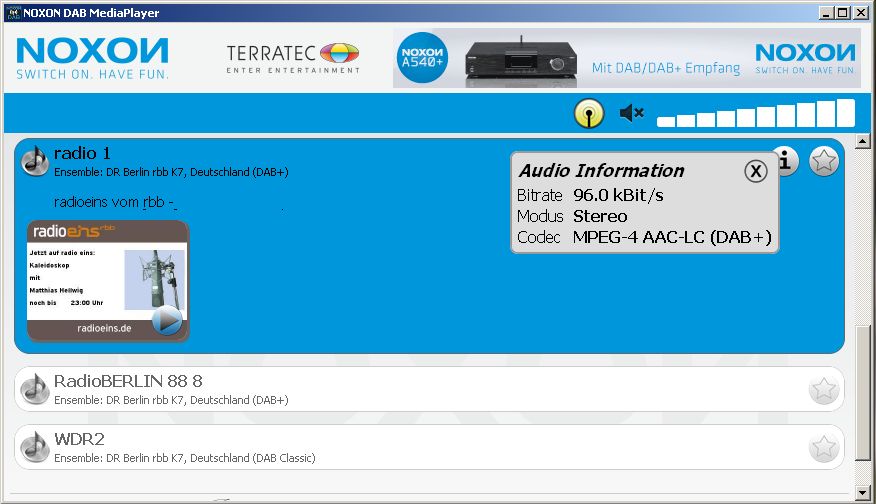Select the radio 1 station title
Screen dimensions: 876x504
click(82, 153)
